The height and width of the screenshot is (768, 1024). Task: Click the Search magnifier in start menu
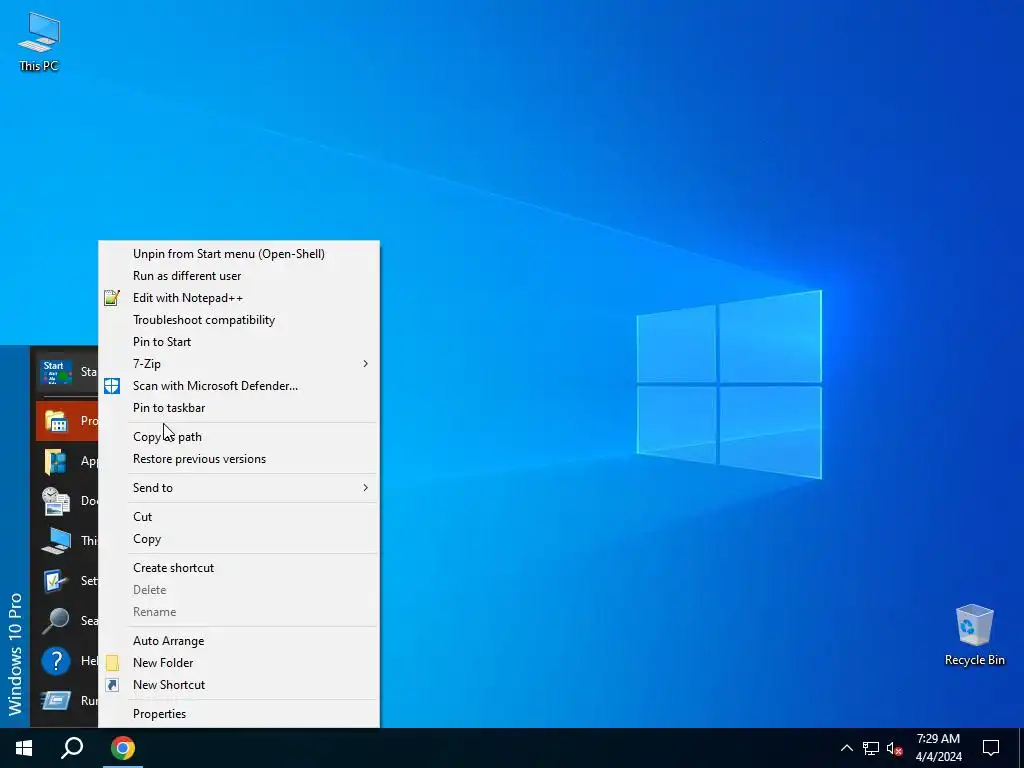click(56, 620)
